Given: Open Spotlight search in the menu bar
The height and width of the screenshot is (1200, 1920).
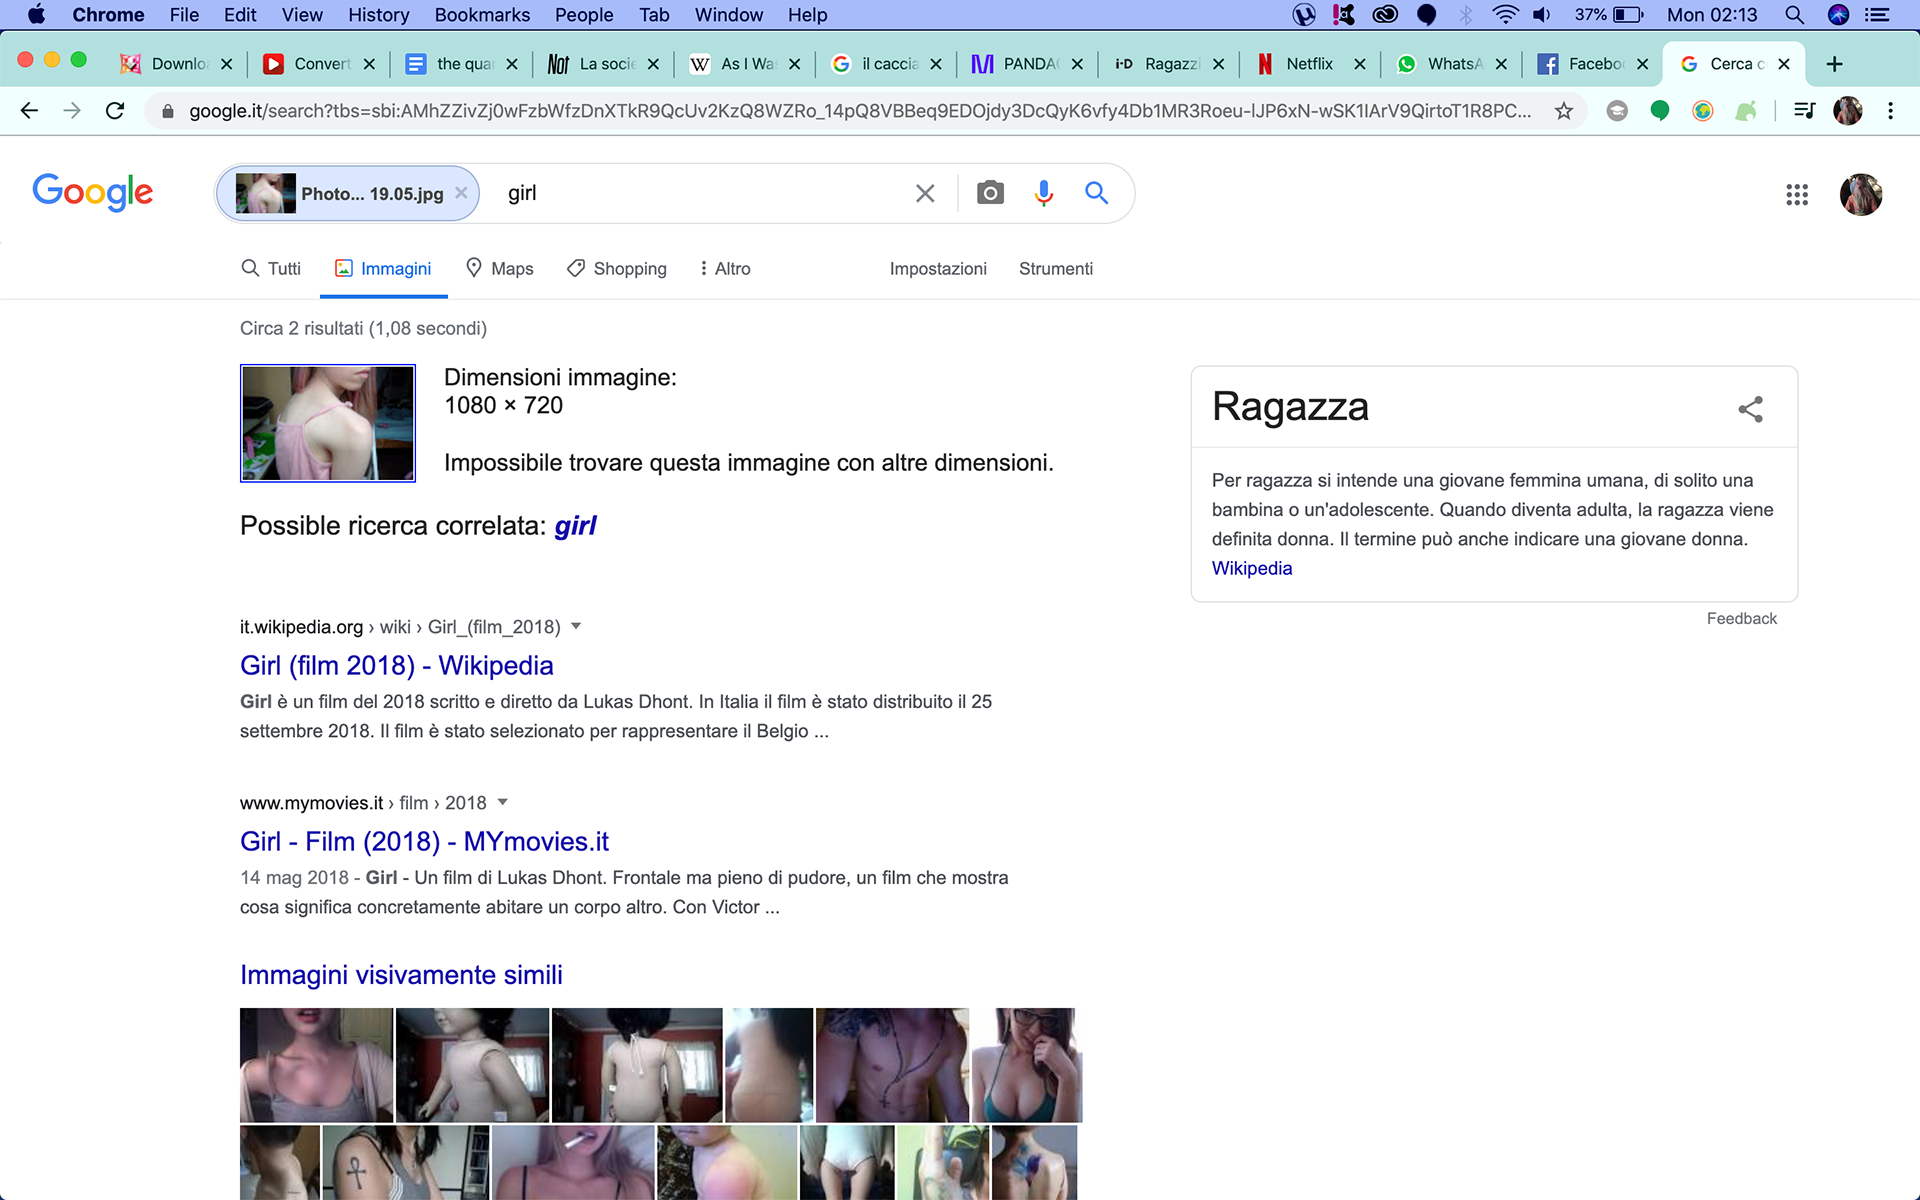Looking at the screenshot, I should point(1794,15).
